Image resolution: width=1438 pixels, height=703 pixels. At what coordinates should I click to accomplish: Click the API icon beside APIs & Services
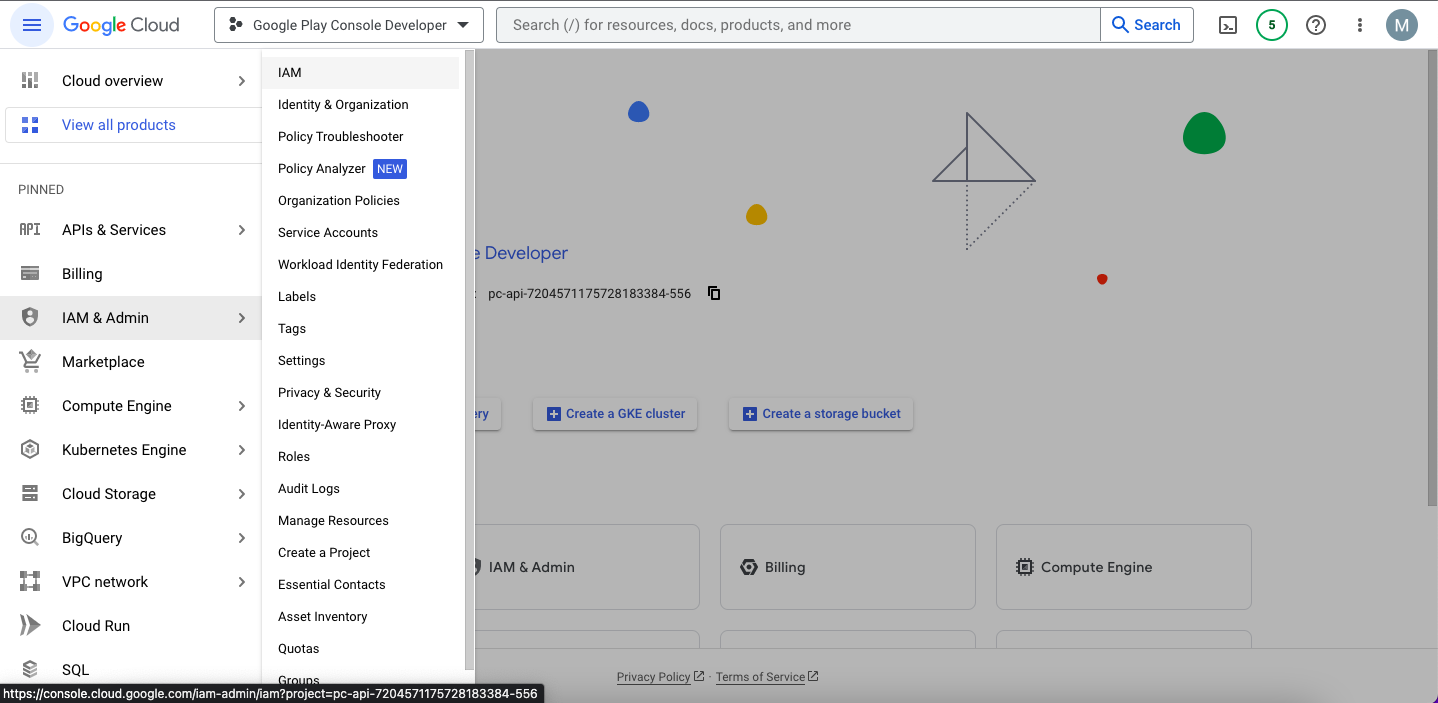(x=30, y=230)
